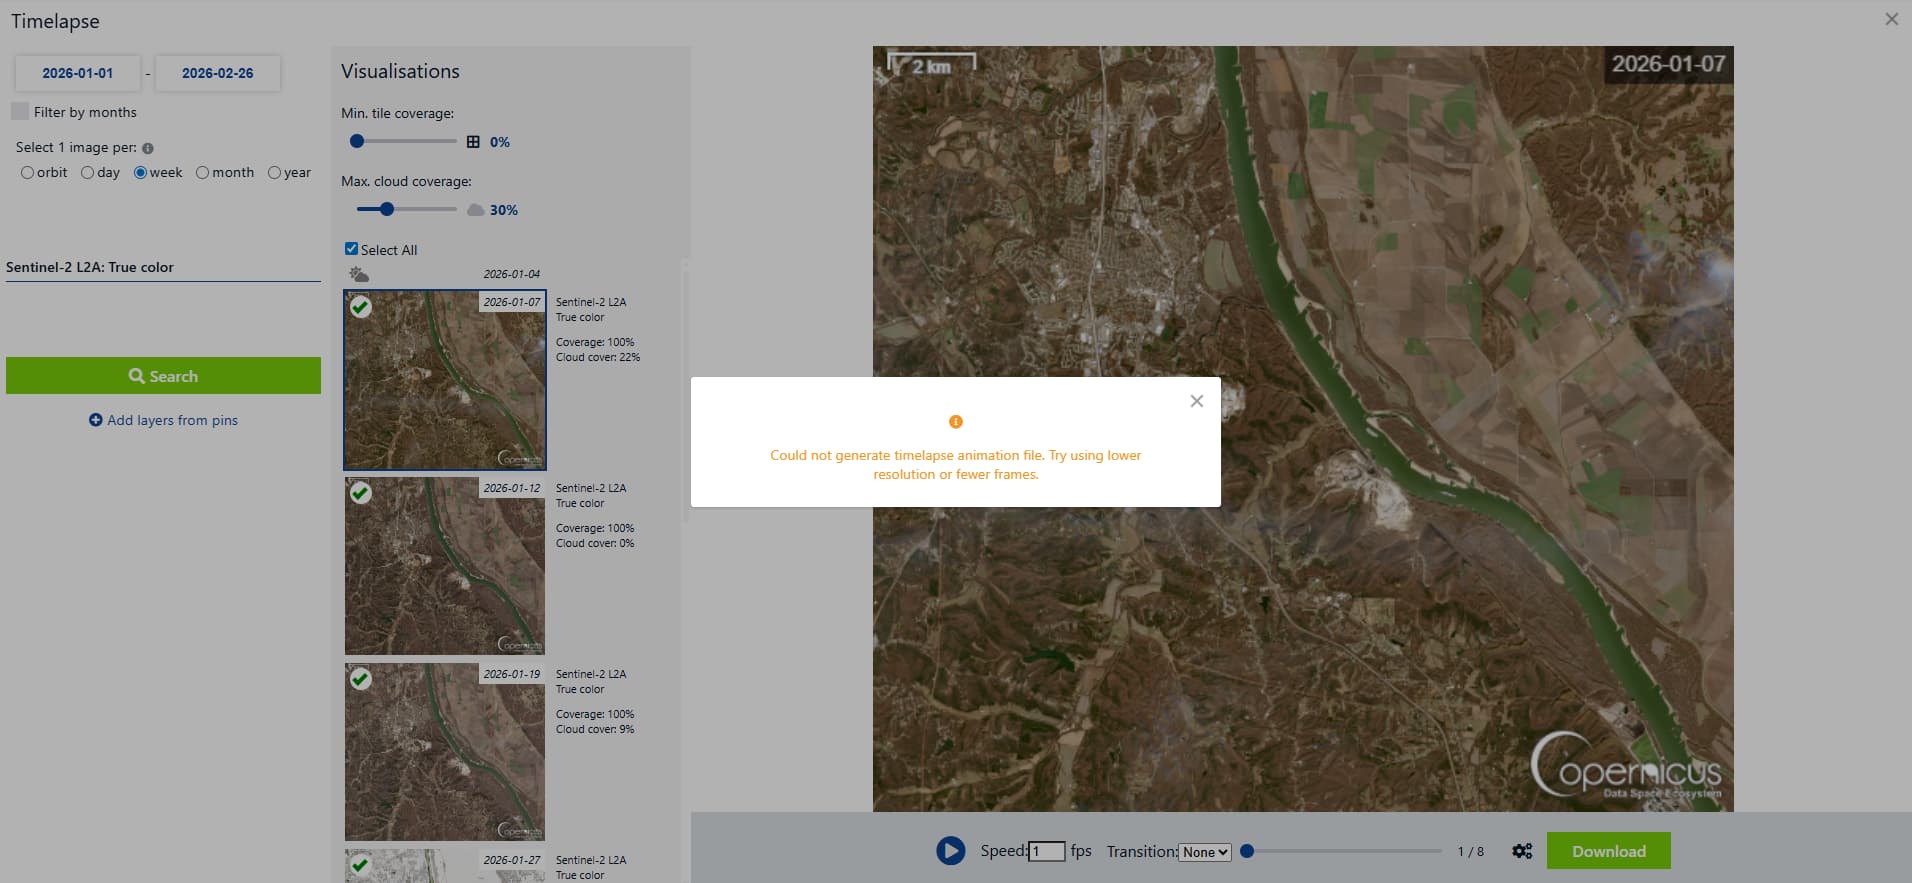
Task: Click the tile coverage grid icon
Action: 473,142
